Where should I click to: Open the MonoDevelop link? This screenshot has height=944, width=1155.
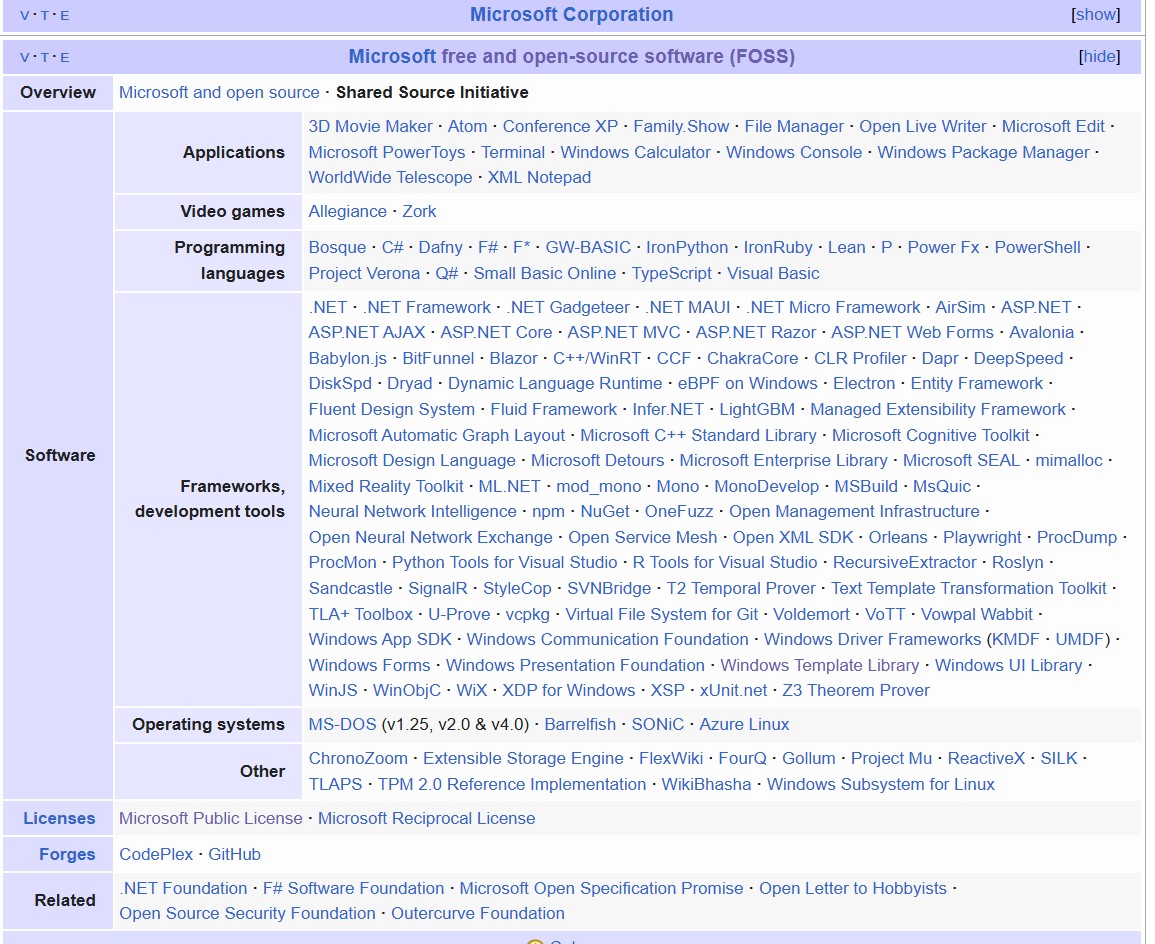(x=767, y=487)
